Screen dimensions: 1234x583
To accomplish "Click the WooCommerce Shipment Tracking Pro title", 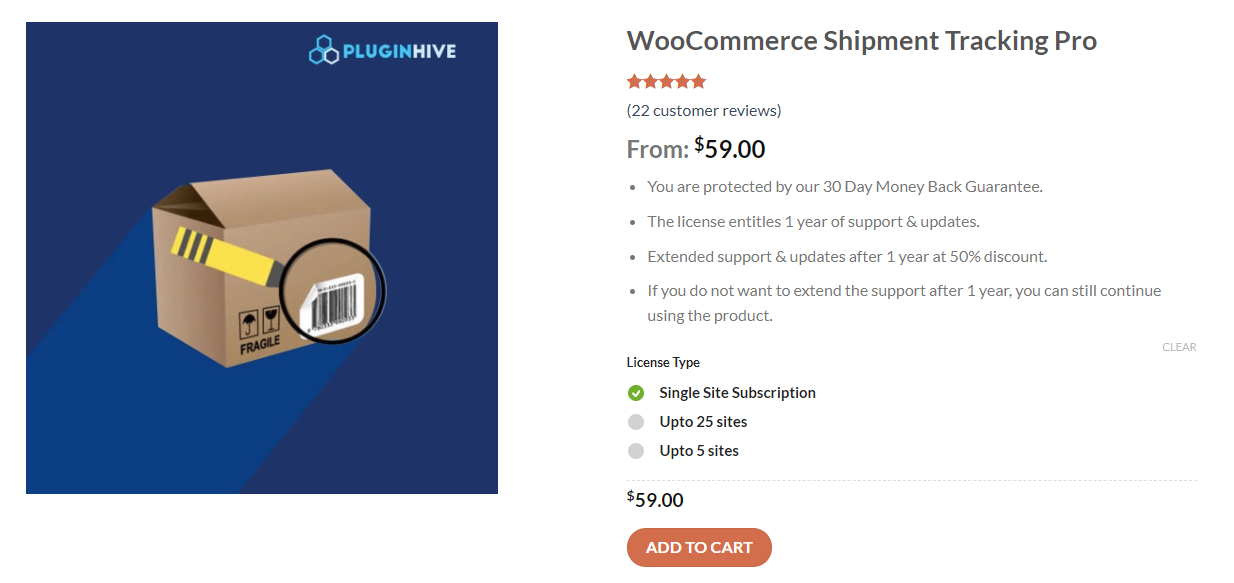I will pos(861,41).
